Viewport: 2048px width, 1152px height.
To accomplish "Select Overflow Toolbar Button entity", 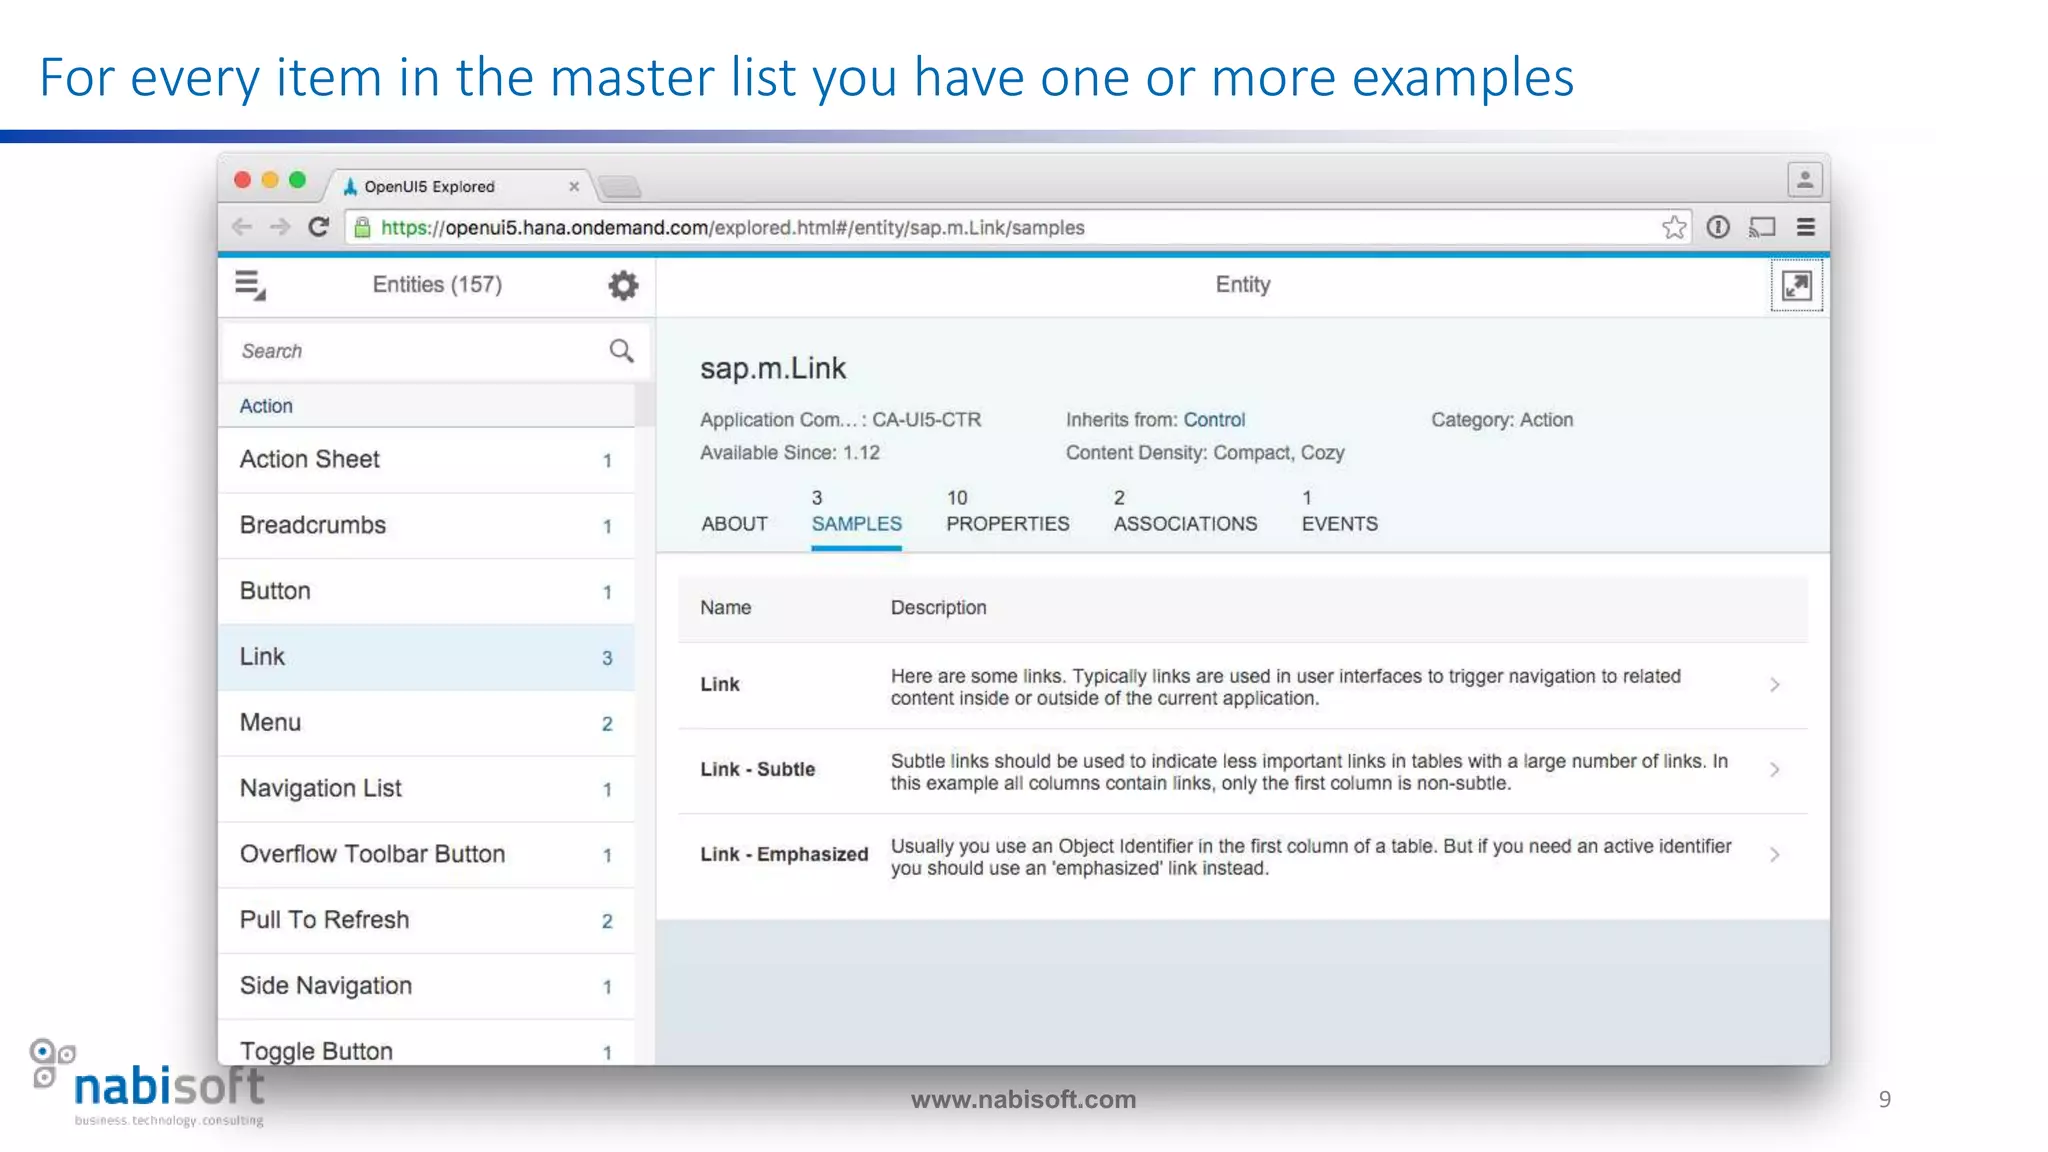I will [426, 856].
